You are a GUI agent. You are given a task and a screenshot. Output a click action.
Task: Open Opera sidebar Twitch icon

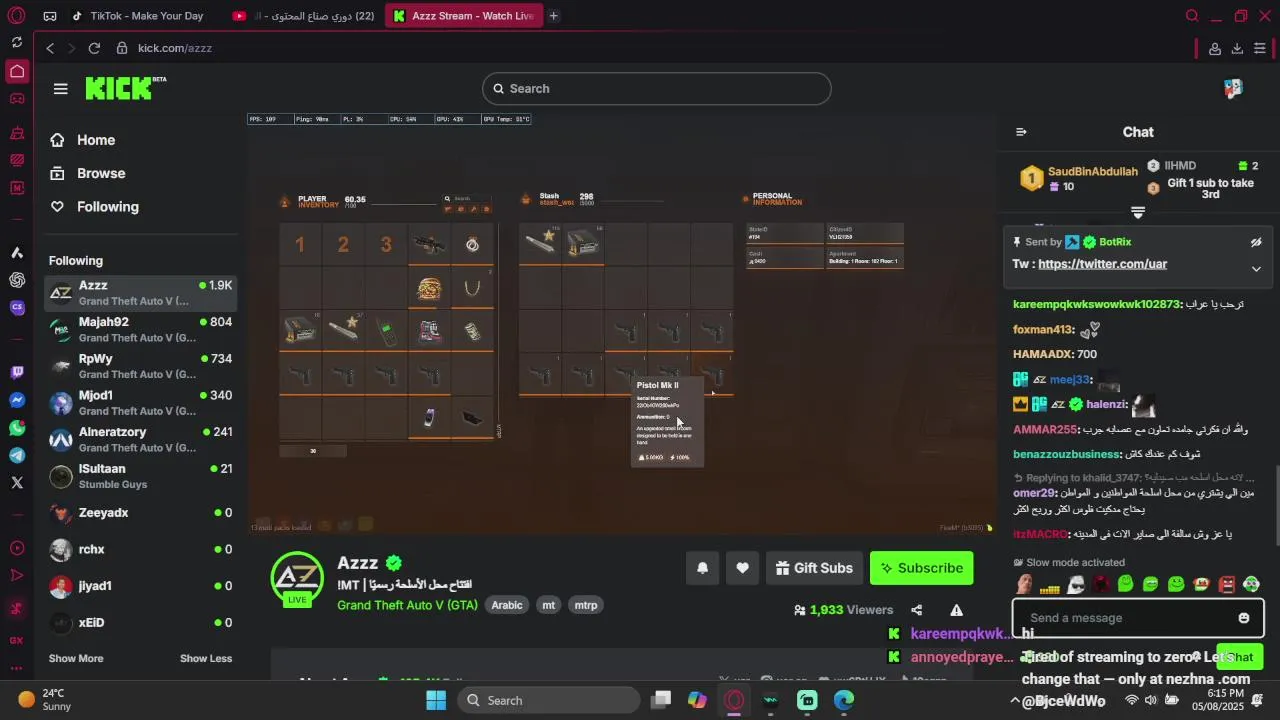click(x=17, y=373)
